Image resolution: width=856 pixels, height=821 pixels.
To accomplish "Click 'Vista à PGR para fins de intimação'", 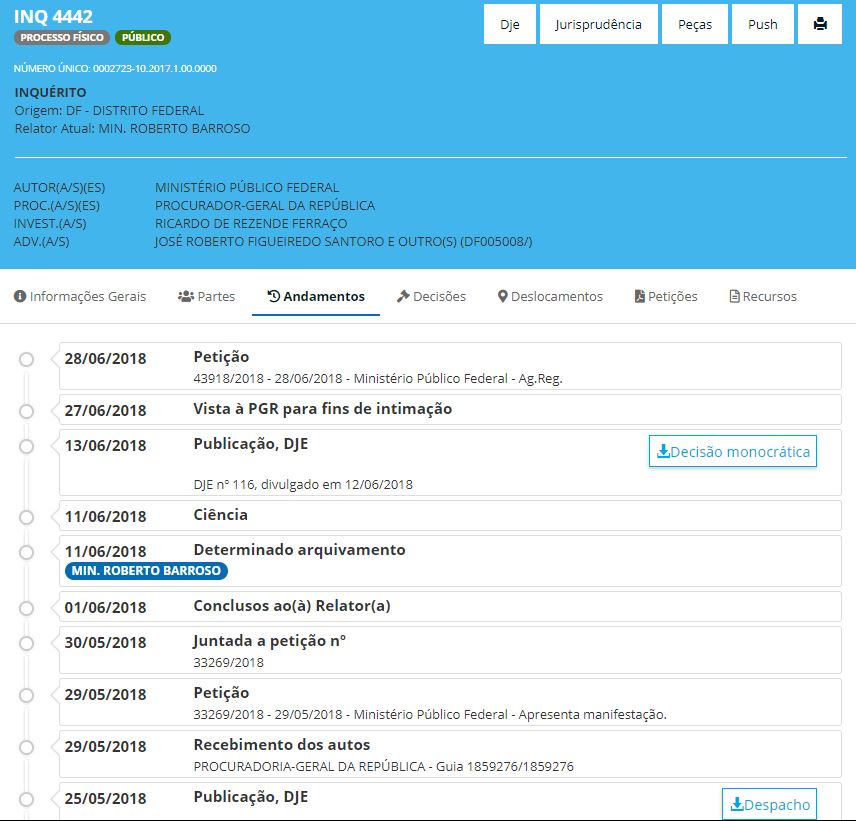I will tap(323, 409).
